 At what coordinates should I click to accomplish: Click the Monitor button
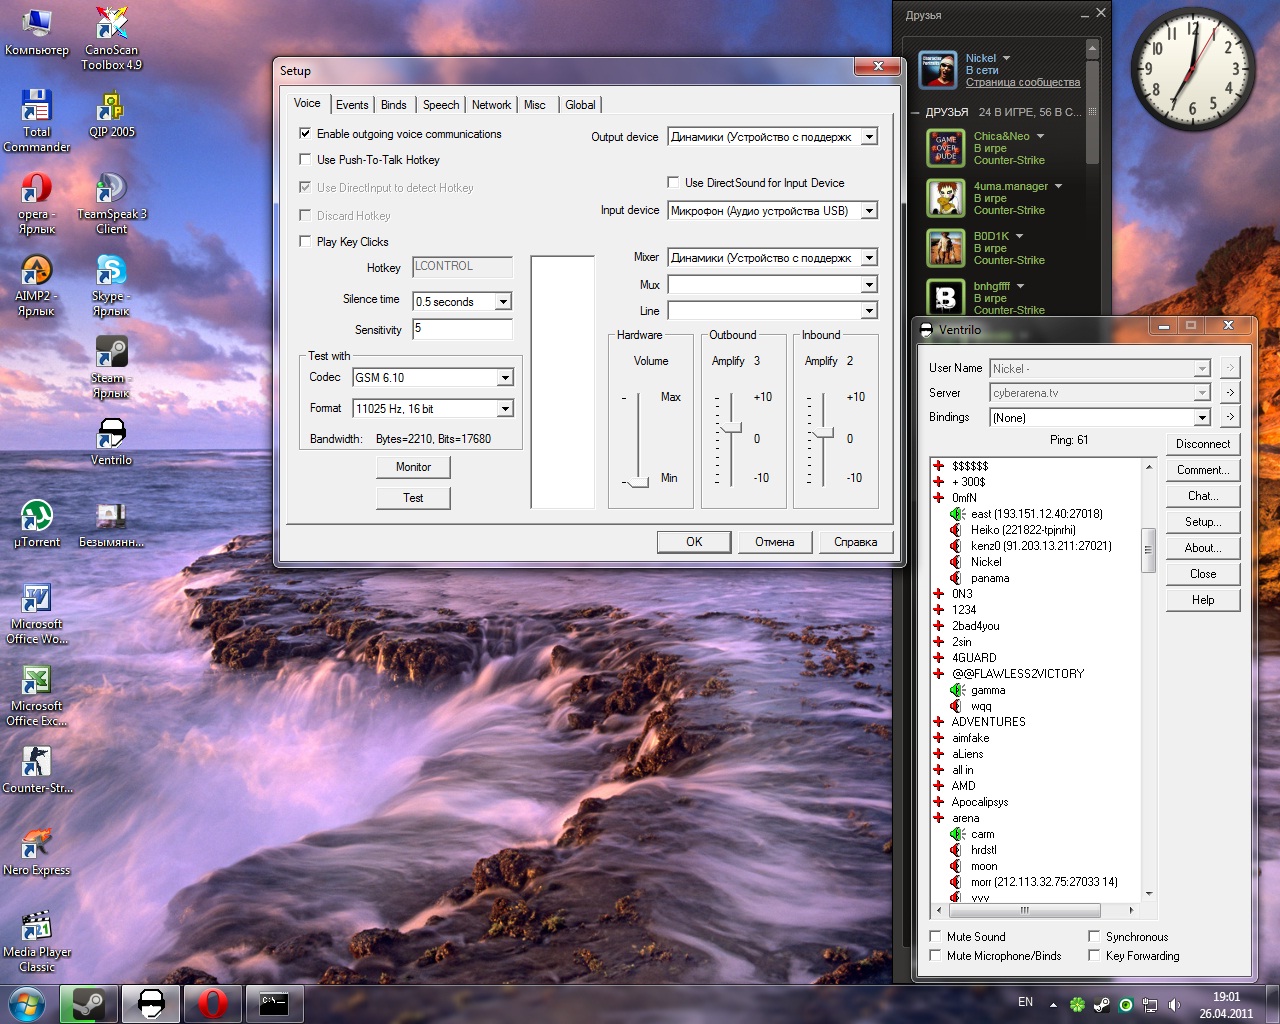[x=413, y=467]
